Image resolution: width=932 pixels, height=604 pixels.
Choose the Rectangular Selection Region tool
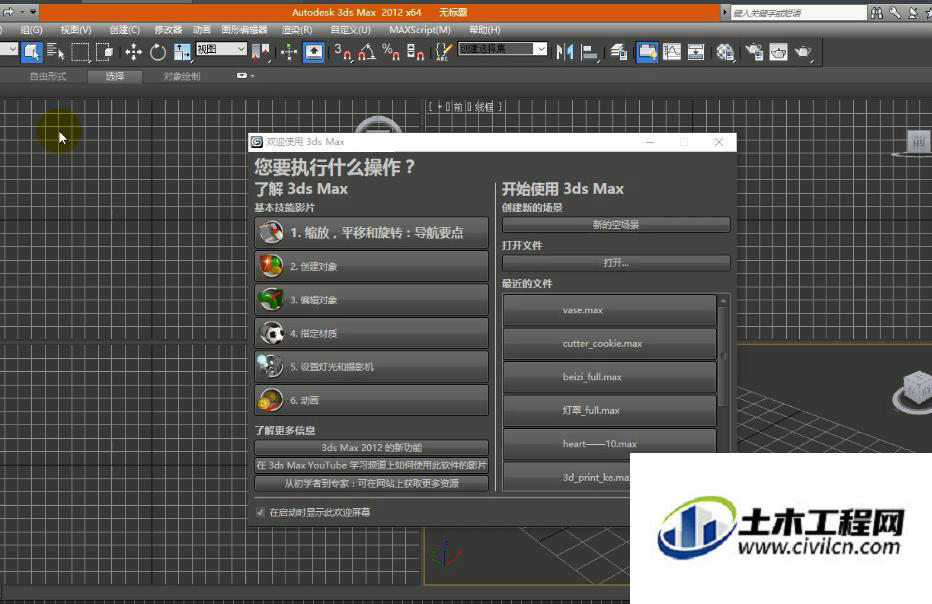point(80,52)
